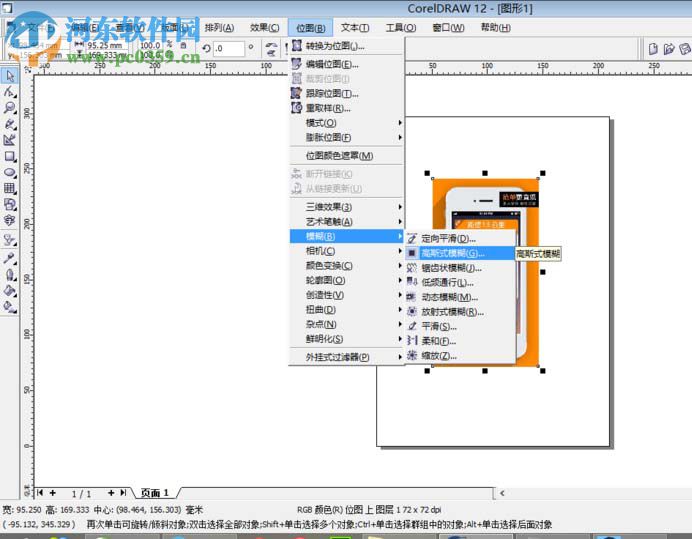Choose 缩放(Z) zoom blur option
Screen dimensions: 692x539
click(460, 355)
